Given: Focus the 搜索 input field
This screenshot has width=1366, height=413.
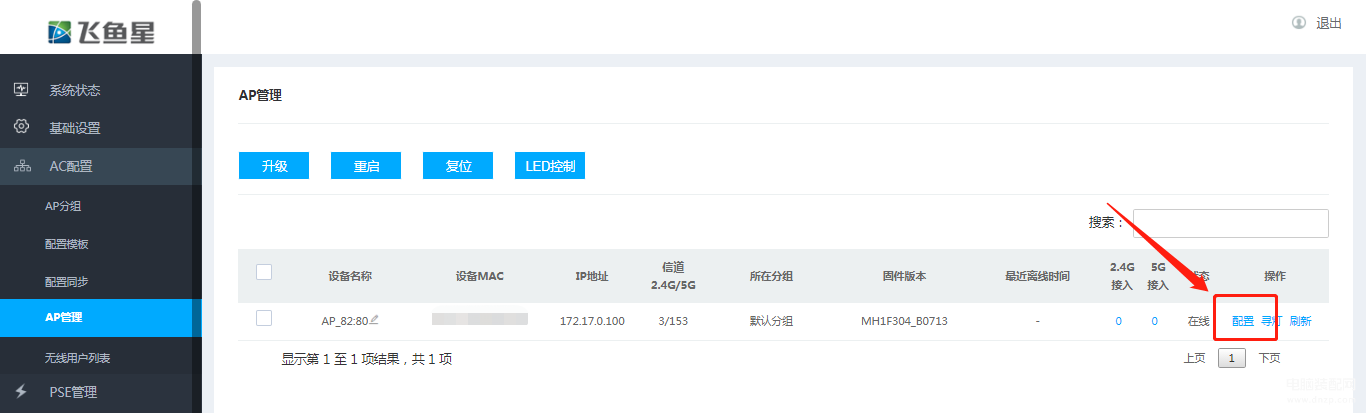Looking at the screenshot, I should tap(1230, 223).
